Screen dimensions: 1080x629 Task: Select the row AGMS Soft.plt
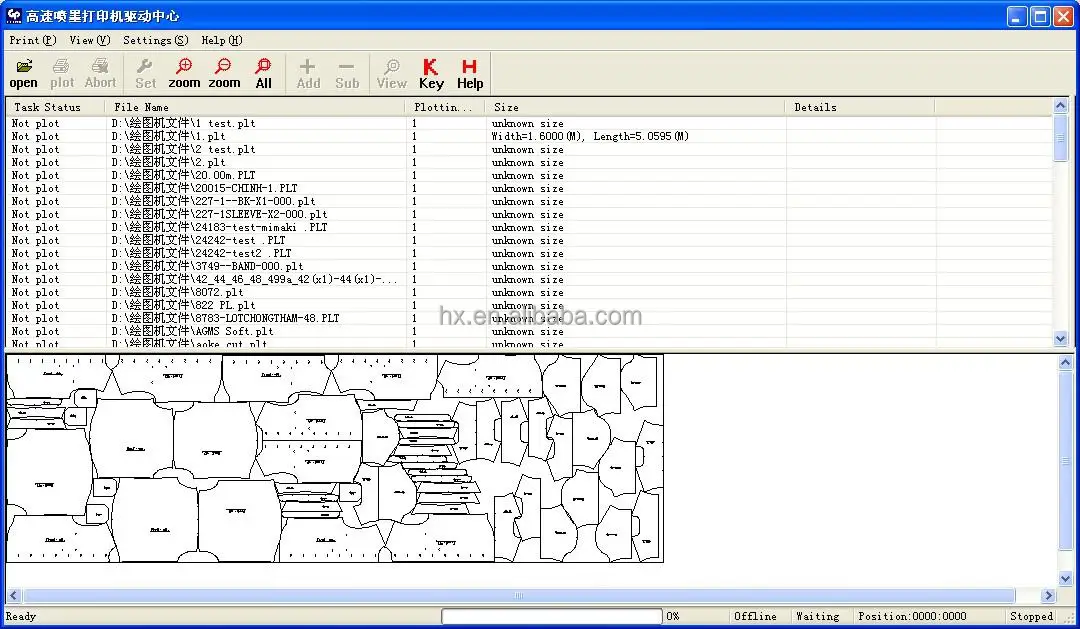coord(529,332)
